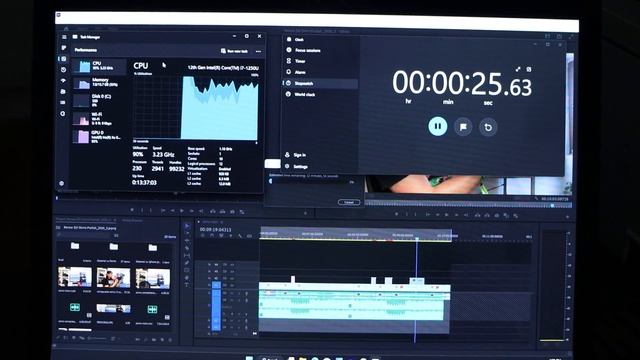Click Run new task in Task Manager
Screen dimensions: 640x360
pyautogui.click(x=234, y=51)
